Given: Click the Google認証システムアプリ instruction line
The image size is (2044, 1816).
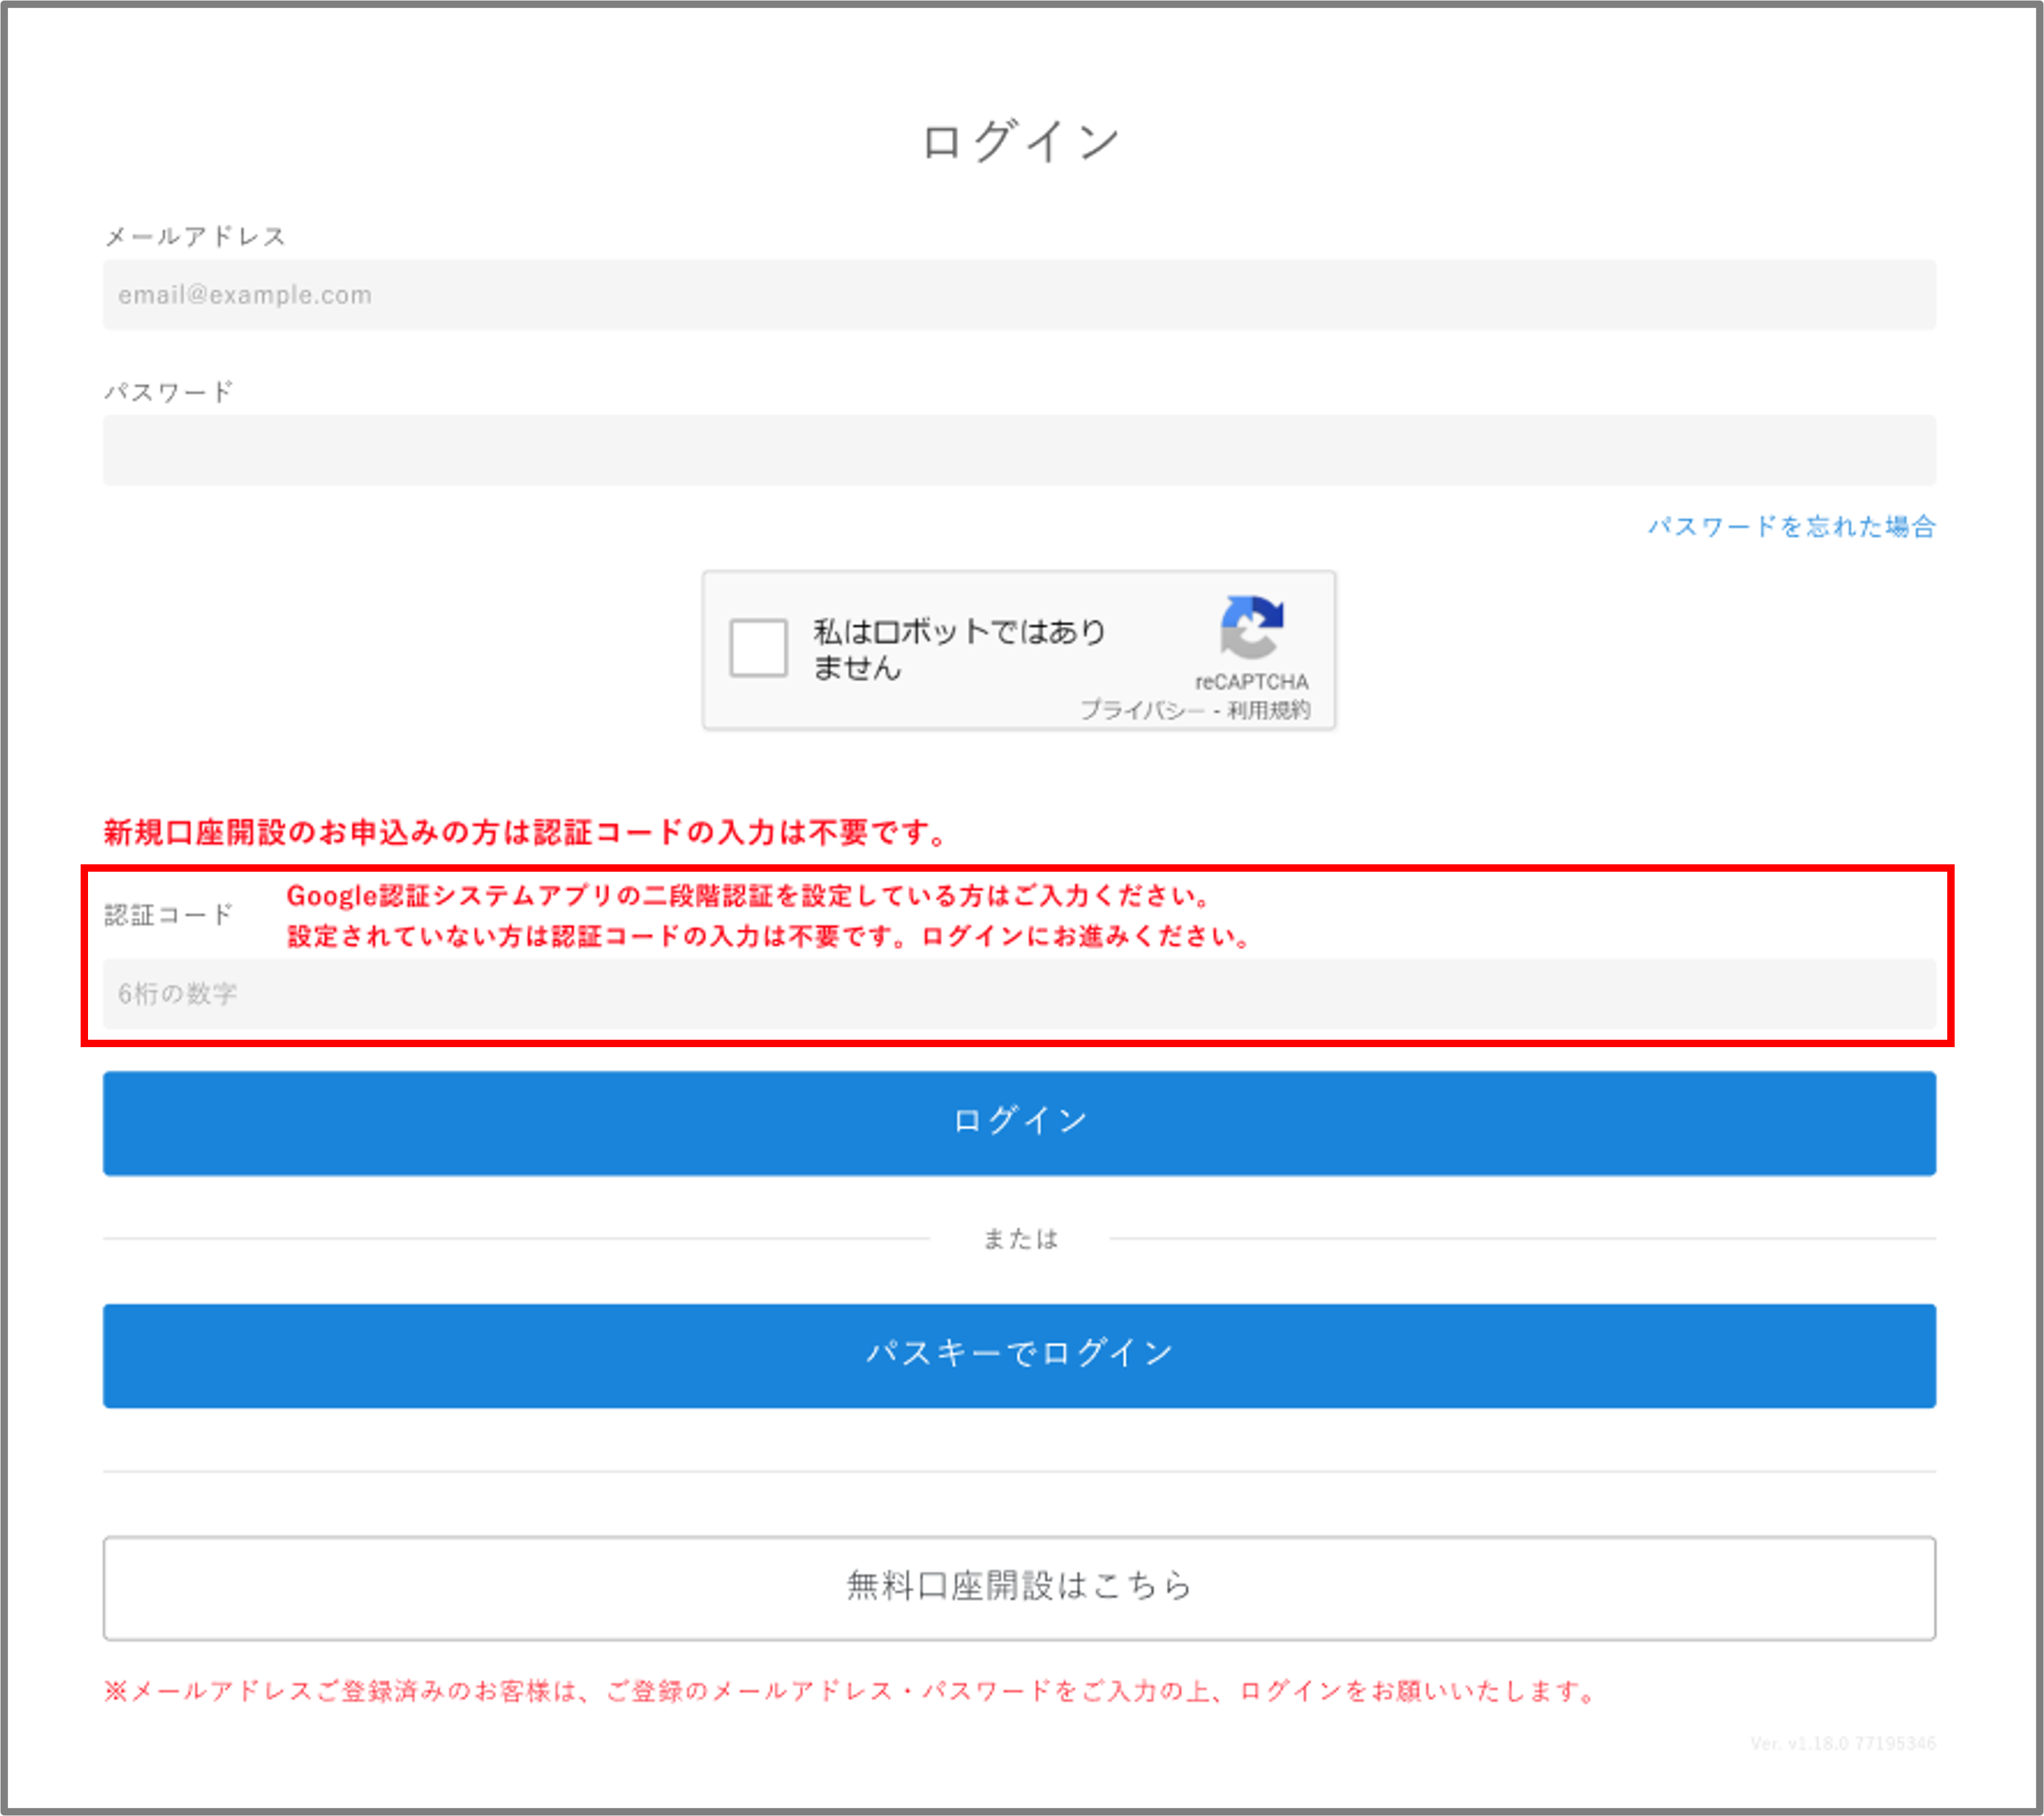Looking at the screenshot, I should tap(749, 896).
